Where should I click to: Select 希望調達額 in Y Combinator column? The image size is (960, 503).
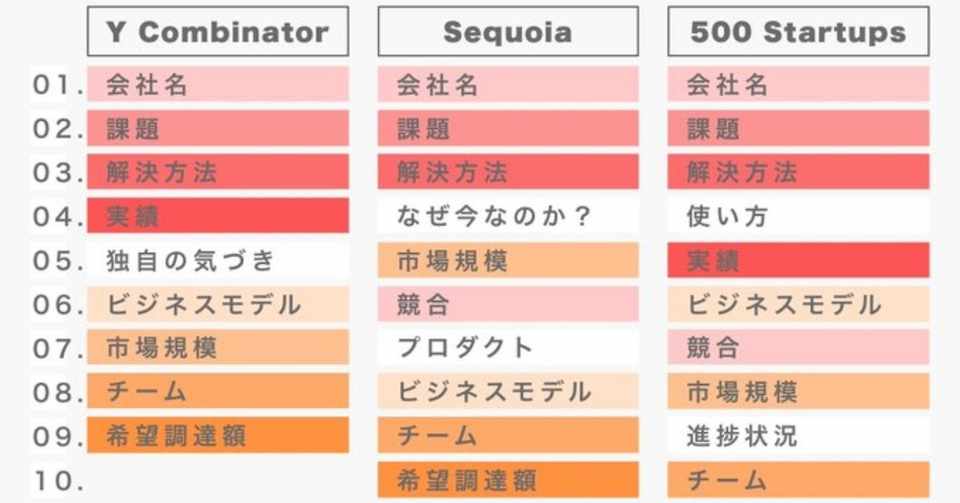click(x=217, y=436)
